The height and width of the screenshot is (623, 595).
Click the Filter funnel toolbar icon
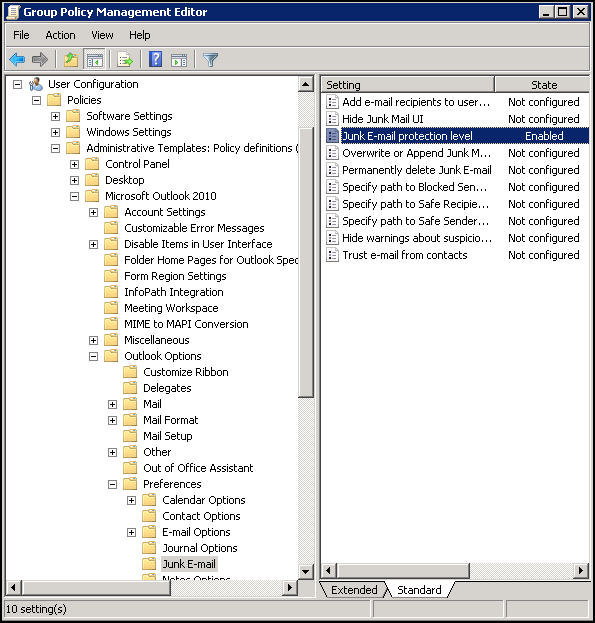210,60
